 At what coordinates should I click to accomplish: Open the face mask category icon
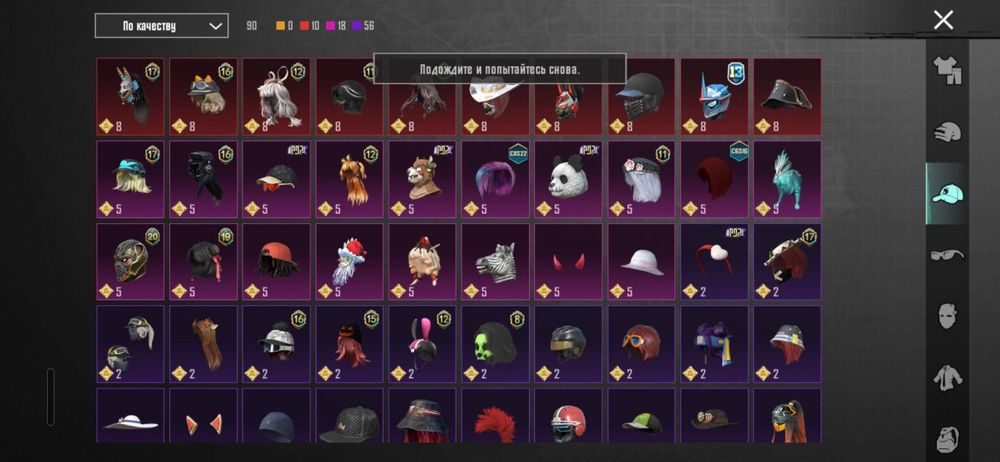947,316
